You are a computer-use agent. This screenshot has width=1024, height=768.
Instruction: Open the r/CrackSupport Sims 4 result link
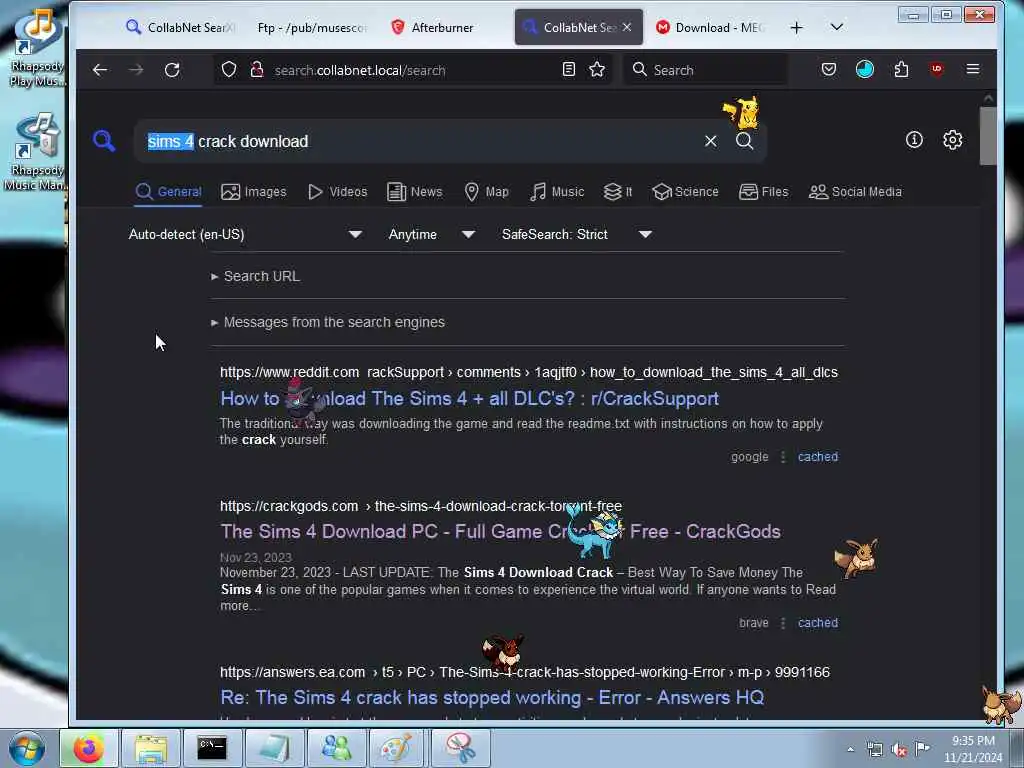(x=470, y=398)
